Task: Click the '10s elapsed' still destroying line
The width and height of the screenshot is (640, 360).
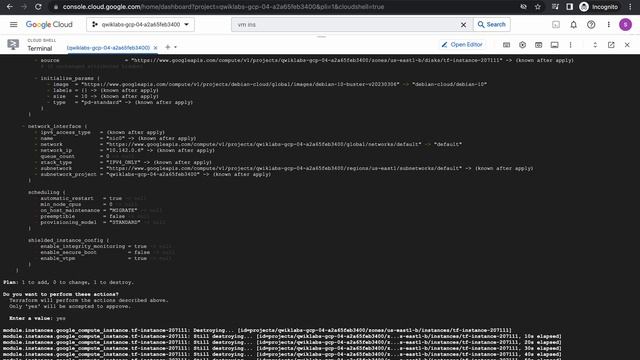Action: [282, 336]
